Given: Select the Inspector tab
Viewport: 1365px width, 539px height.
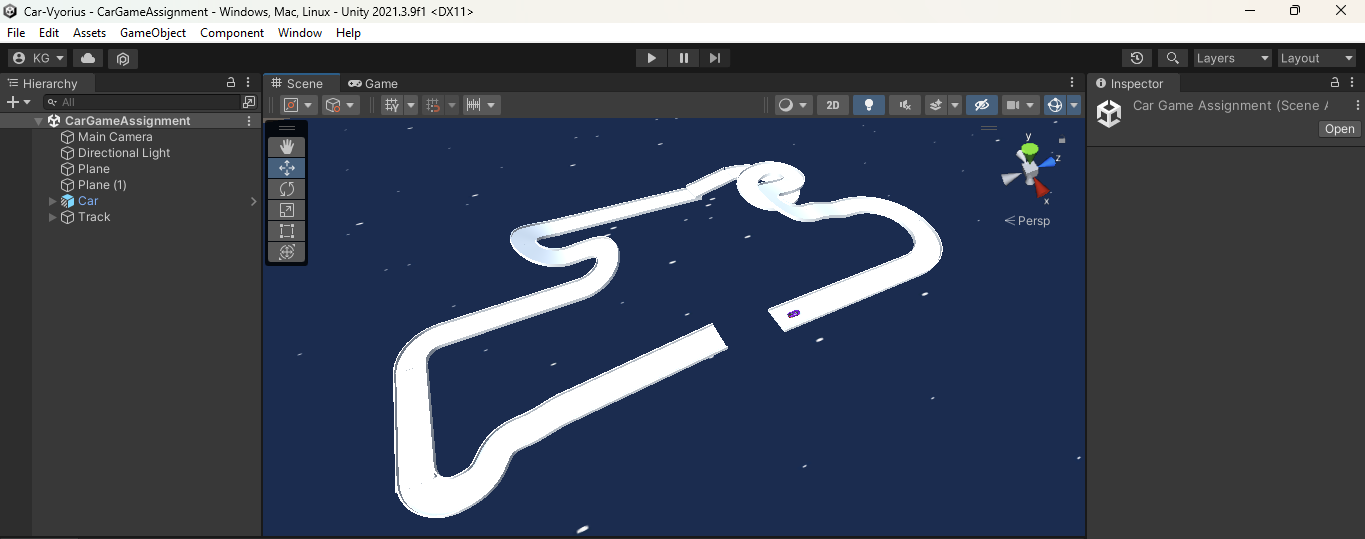Looking at the screenshot, I should click(1134, 84).
